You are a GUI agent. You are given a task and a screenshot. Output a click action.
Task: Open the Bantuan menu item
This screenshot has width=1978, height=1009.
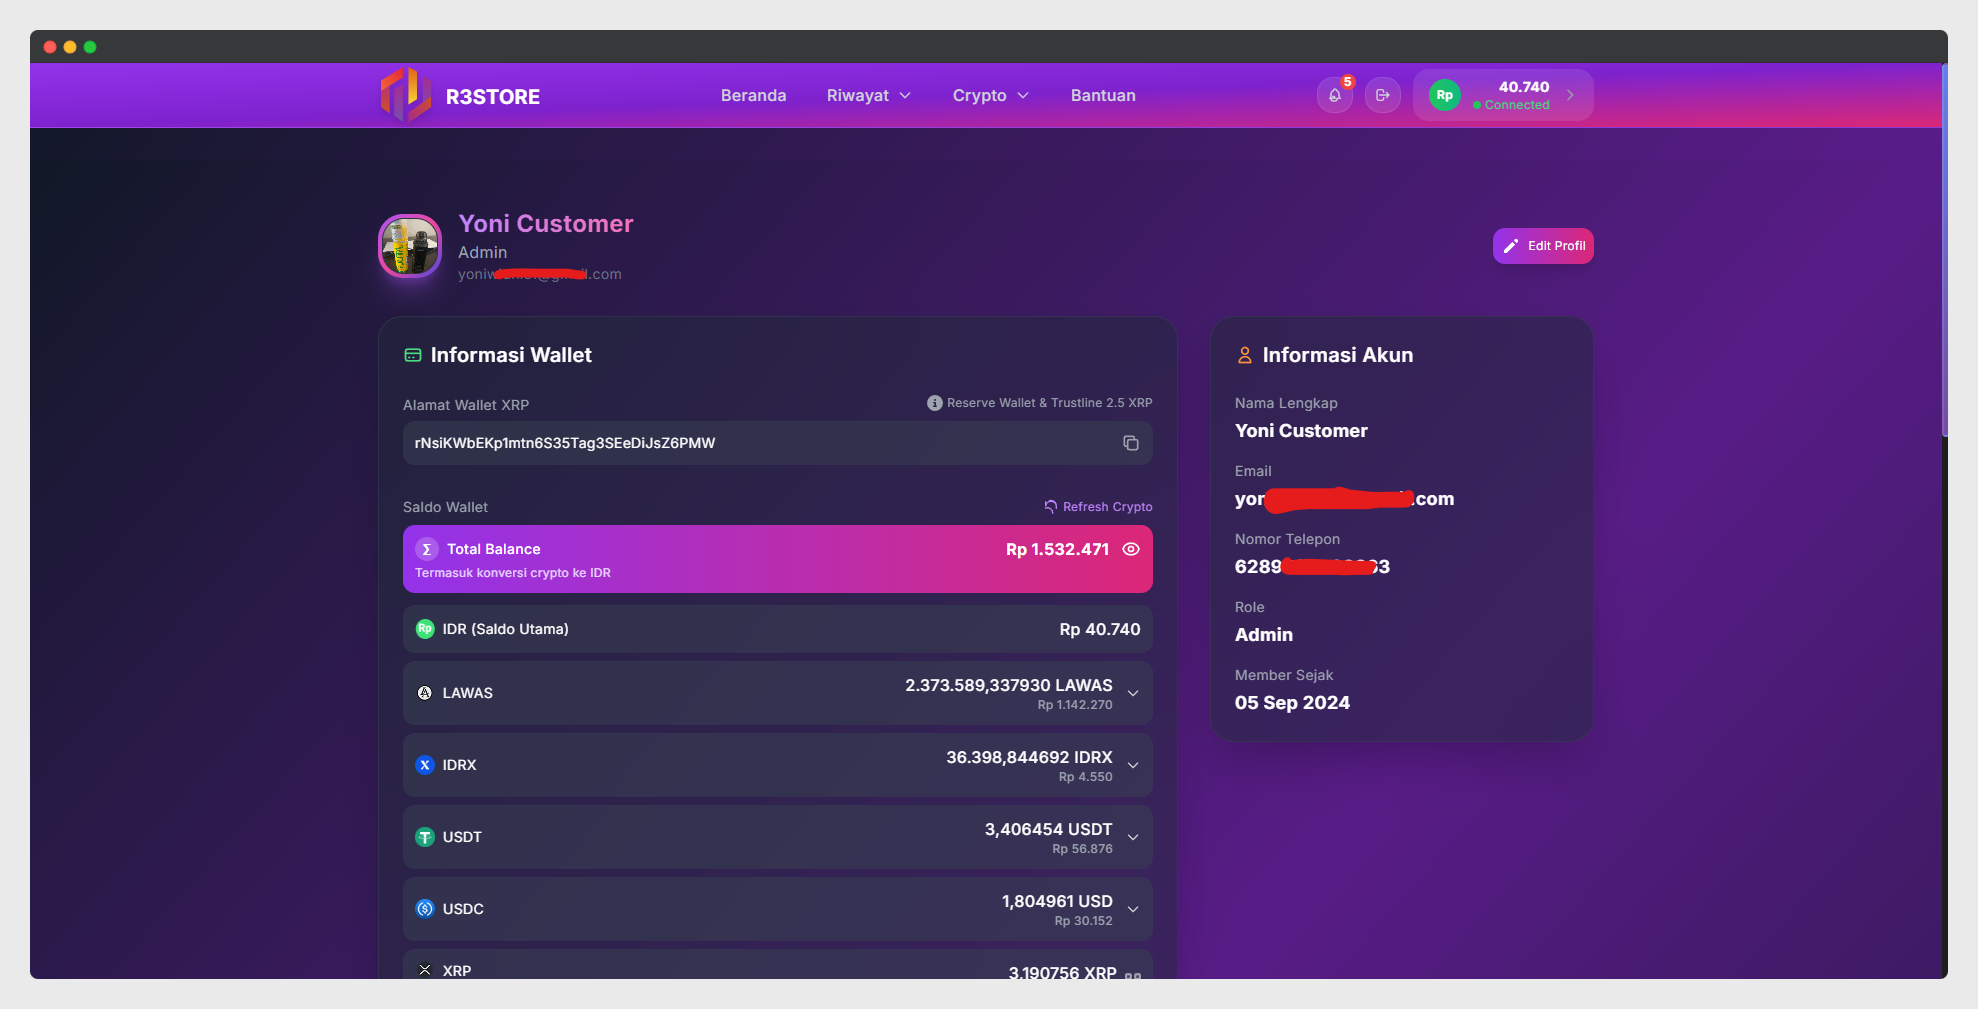[1102, 95]
